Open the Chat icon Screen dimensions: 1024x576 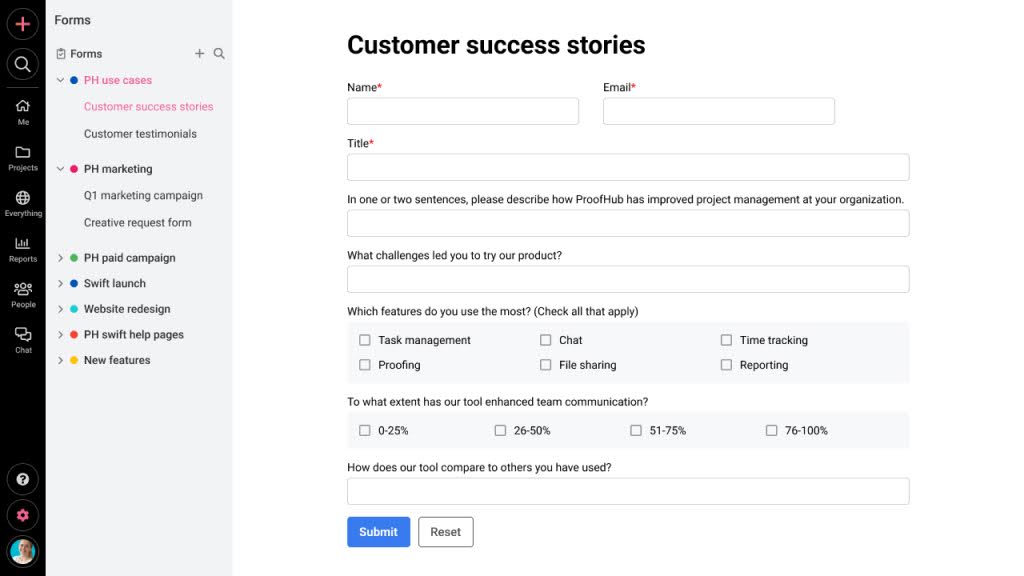pos(22,335)
